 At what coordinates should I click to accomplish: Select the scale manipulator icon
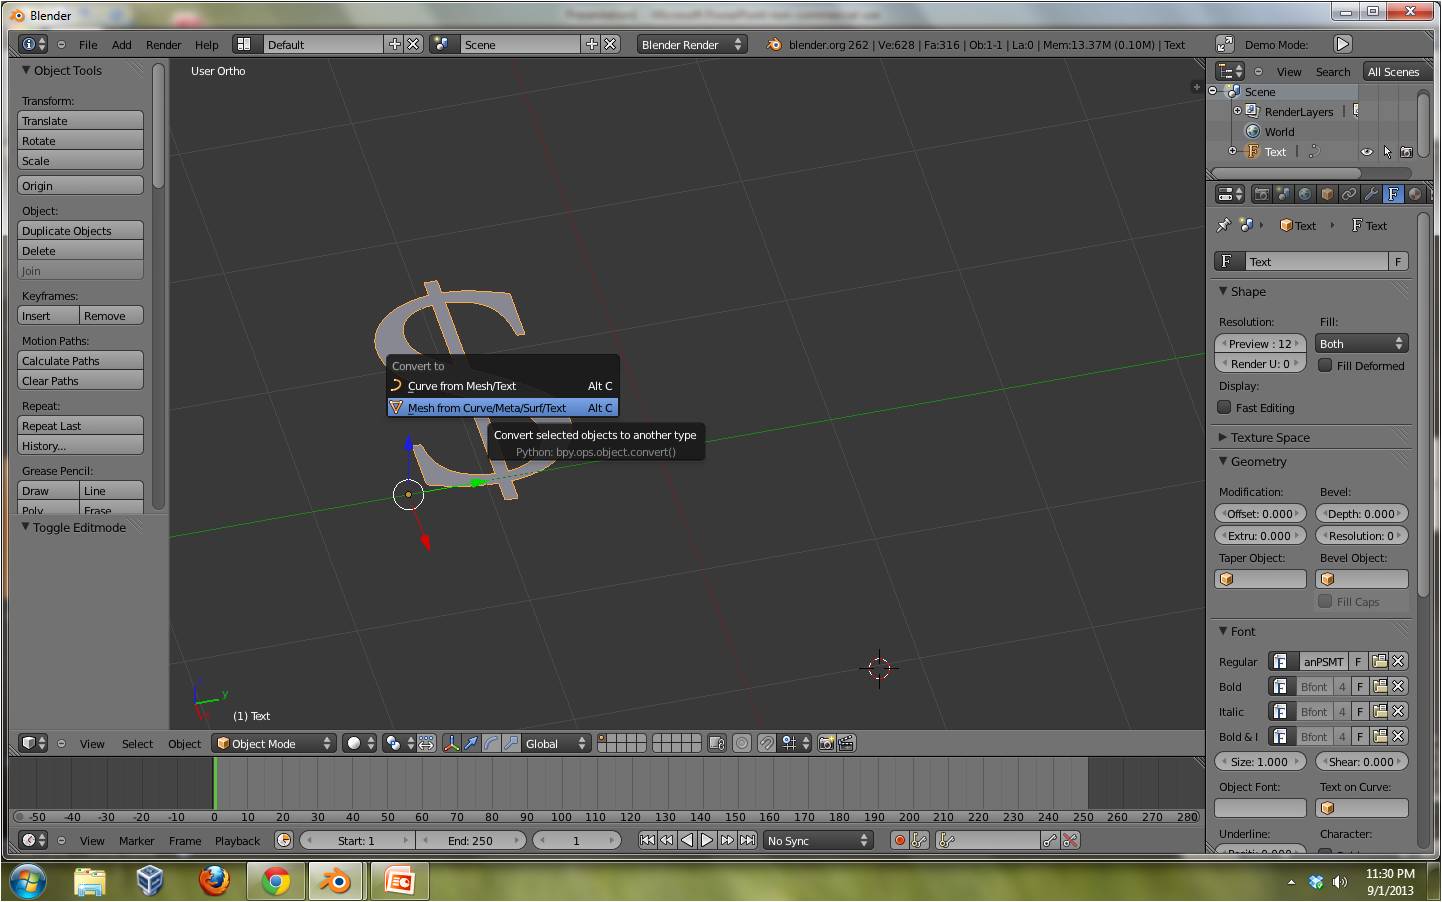(511, 743)
